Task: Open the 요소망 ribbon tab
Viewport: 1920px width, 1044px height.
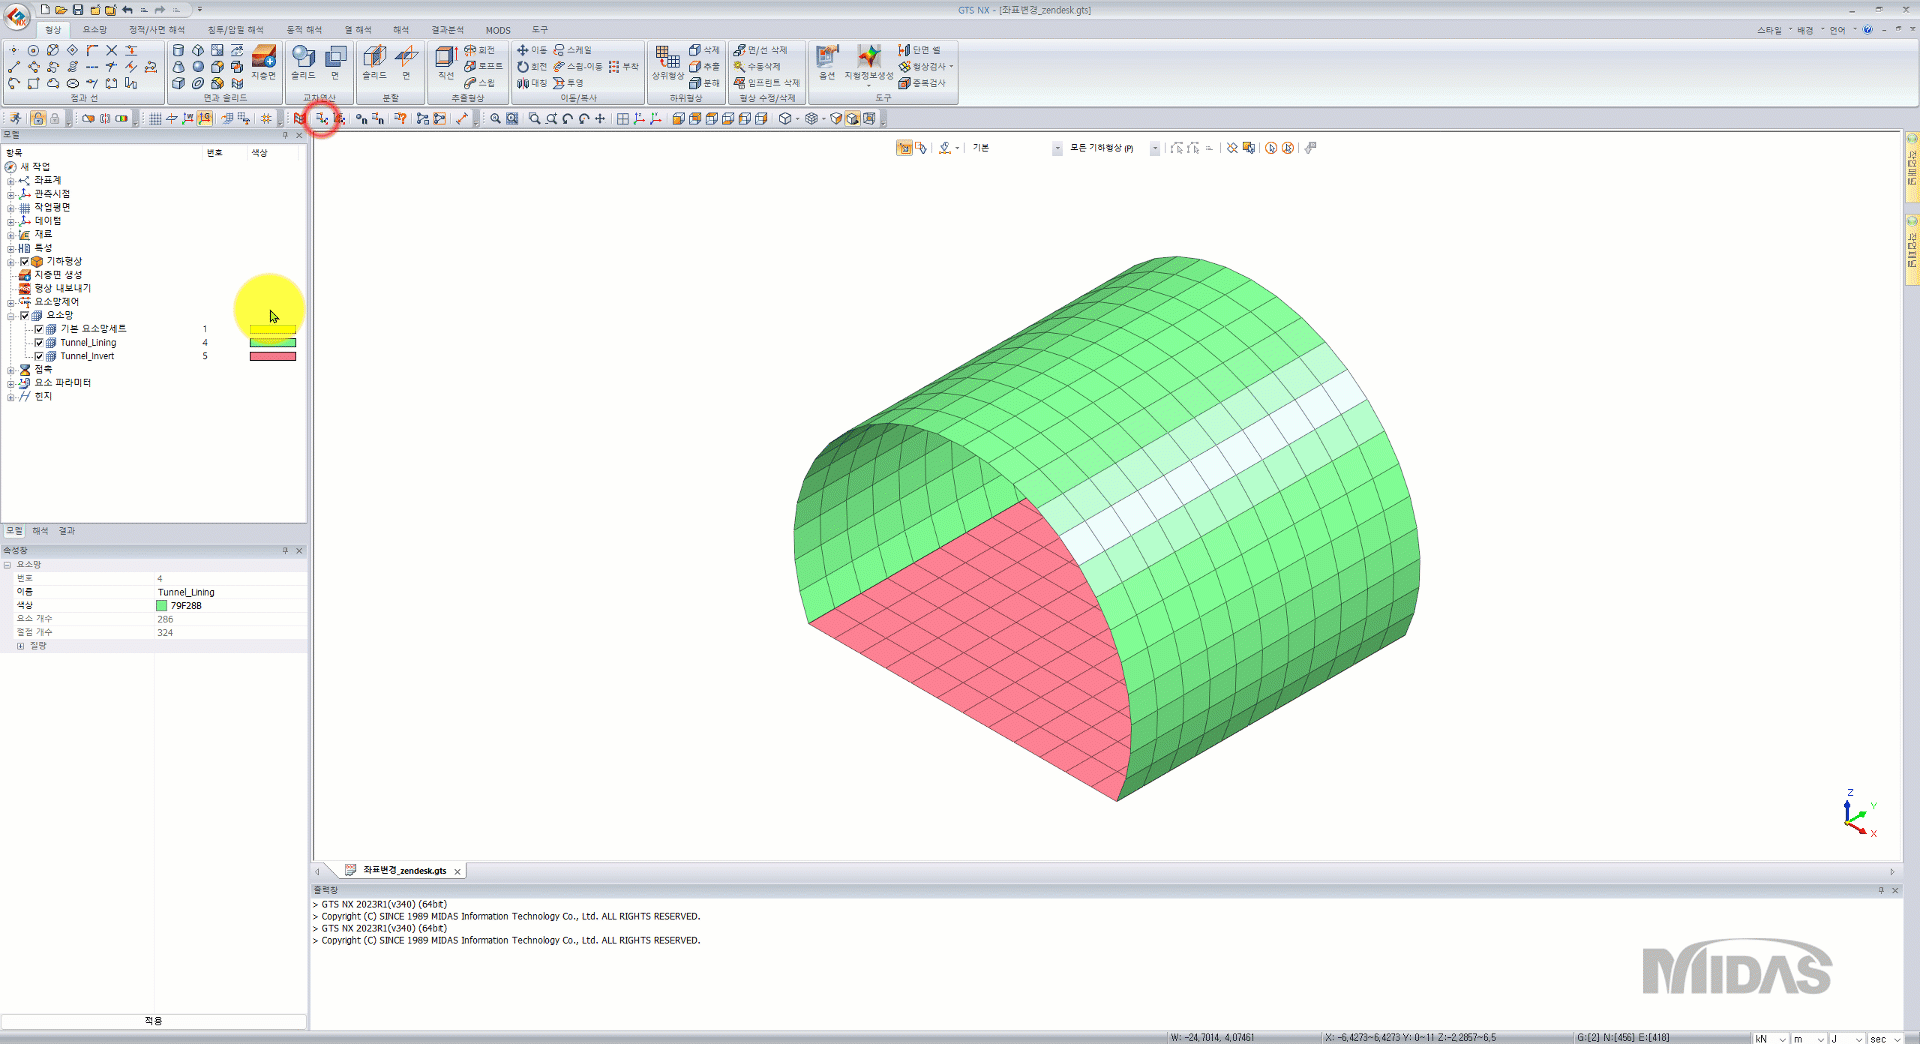Action: pos(95,30)
